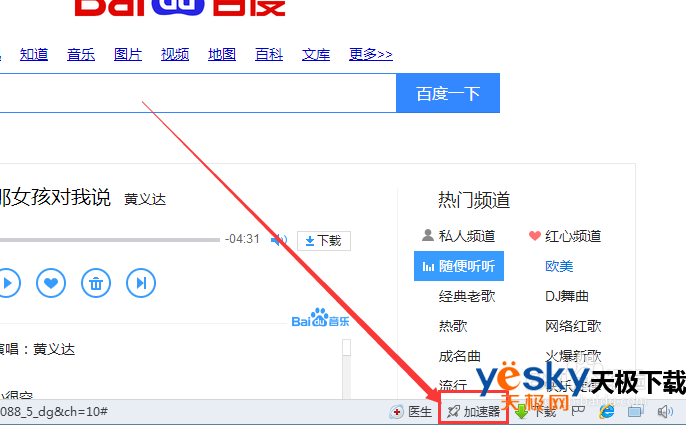This screenshot has width=686, height=425.
Task: Open the 医生 browser doctor tool
Action: (411, 412)
